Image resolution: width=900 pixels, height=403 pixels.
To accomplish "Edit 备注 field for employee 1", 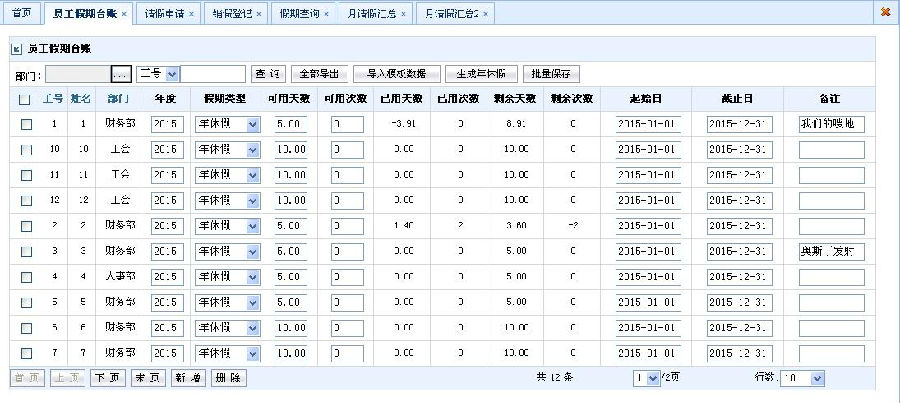I will coord(832,125).
